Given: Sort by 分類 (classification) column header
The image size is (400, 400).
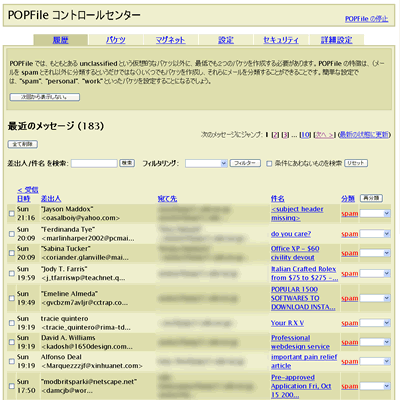Looking at the screenshot, I should point(348,199).
